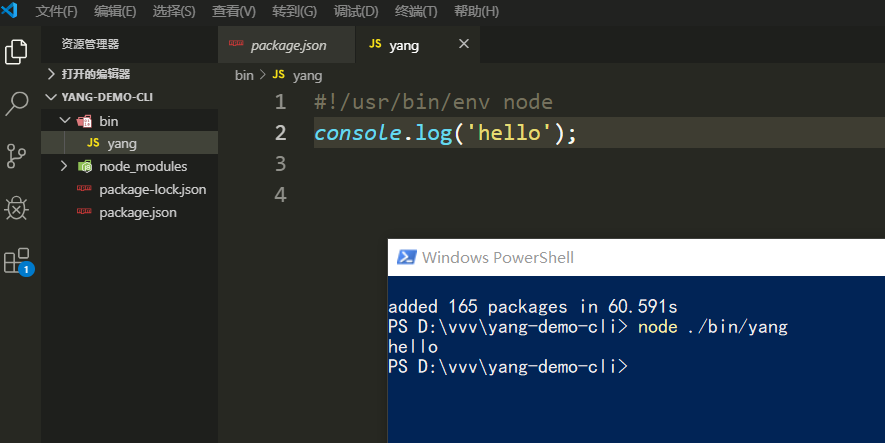This screenshot has width=885, height=443.
Task: Select the yang file in explorer
Action: coord(122,143)
